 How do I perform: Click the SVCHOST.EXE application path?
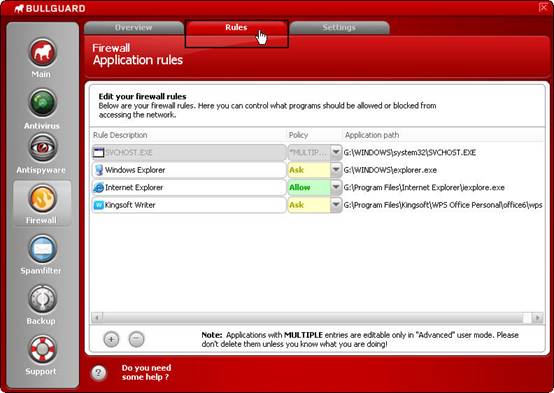(409, 152)
